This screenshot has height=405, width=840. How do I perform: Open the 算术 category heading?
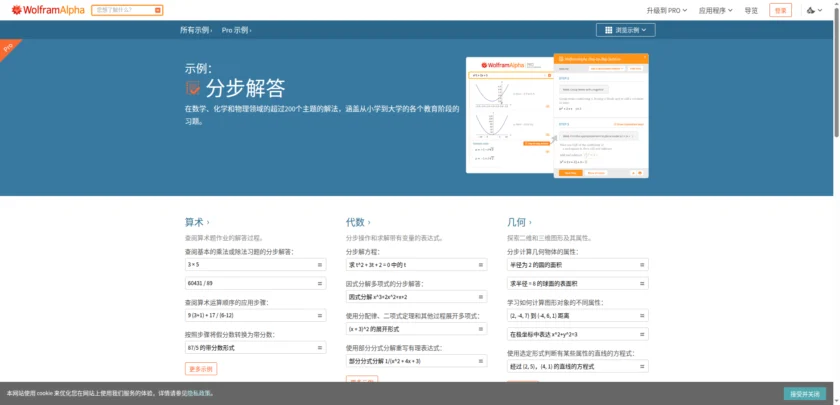[x=197, y=222]
